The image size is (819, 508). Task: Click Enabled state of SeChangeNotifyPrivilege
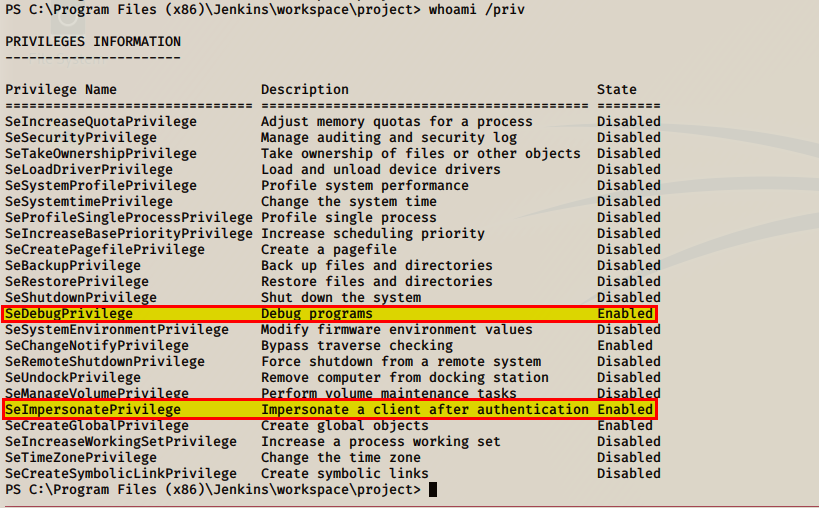click(x=625, y=345)
